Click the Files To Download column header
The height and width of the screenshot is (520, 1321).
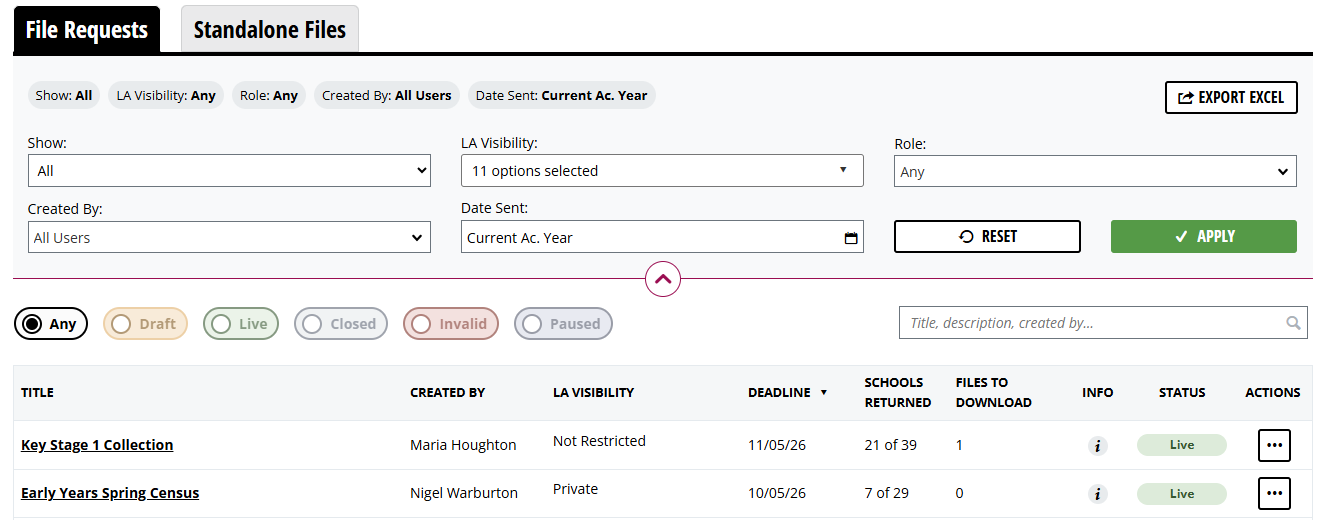pos(993,393)
